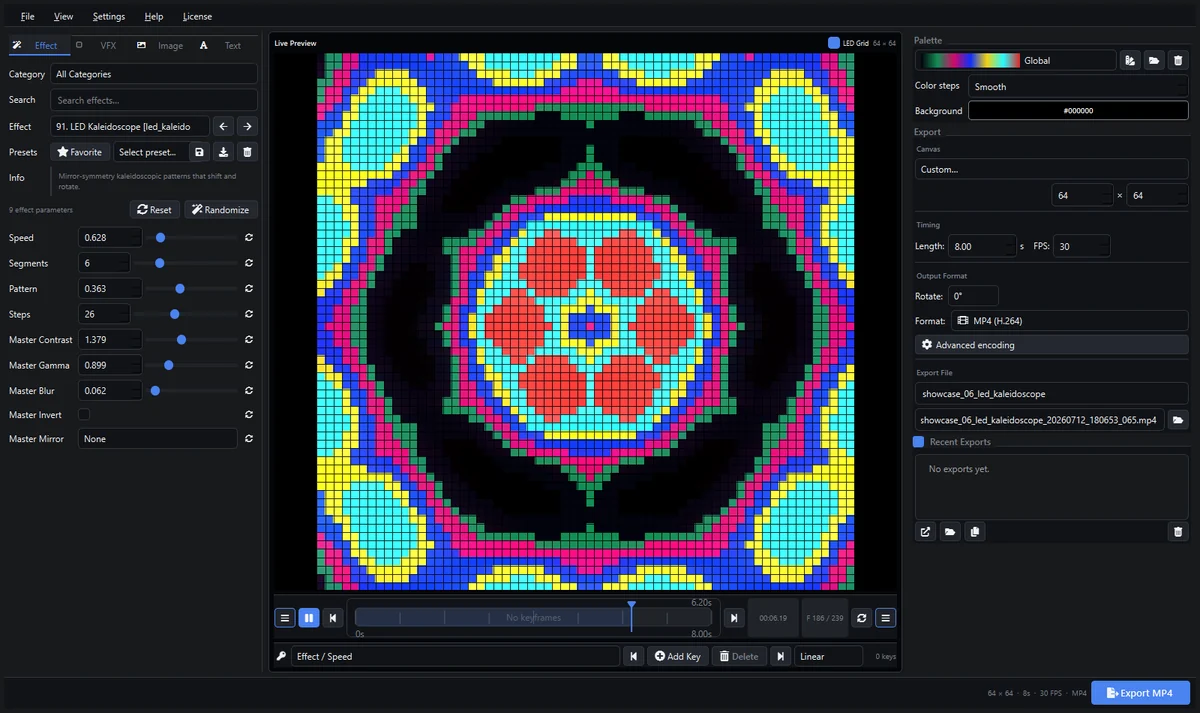The height and width of the screenshot is (713, 1200).
Task: Jump to timeline start button
Action: pyautogui.click(x=334, y=618)
